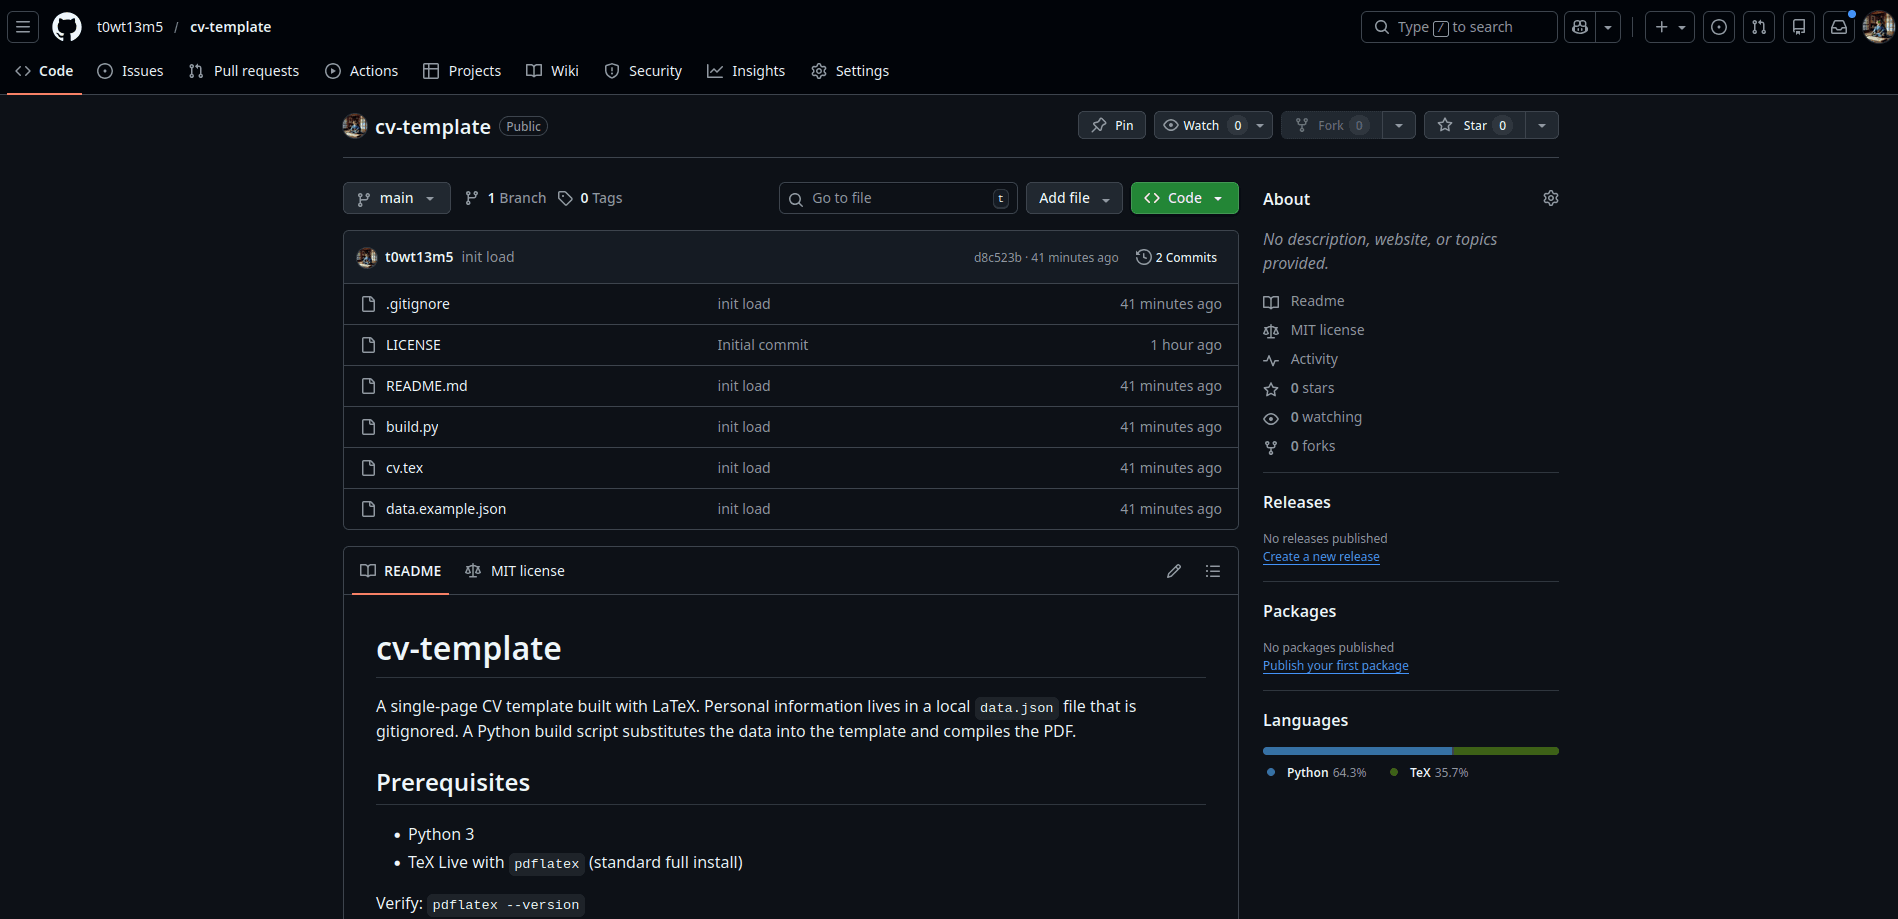Open the Add file dropdown
Screen dimensions: 1898x919
1073,198
